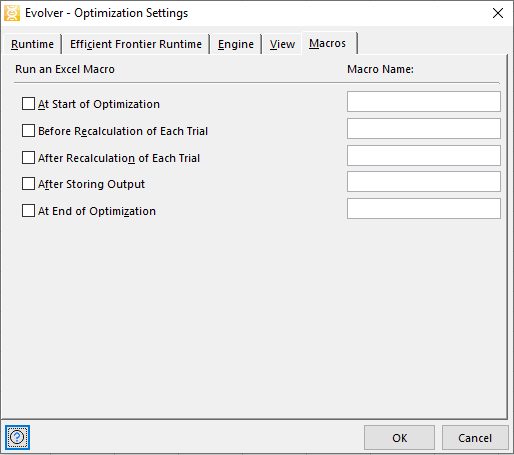Focus macro name box for End of Optimization

click(x=424, y=209)
